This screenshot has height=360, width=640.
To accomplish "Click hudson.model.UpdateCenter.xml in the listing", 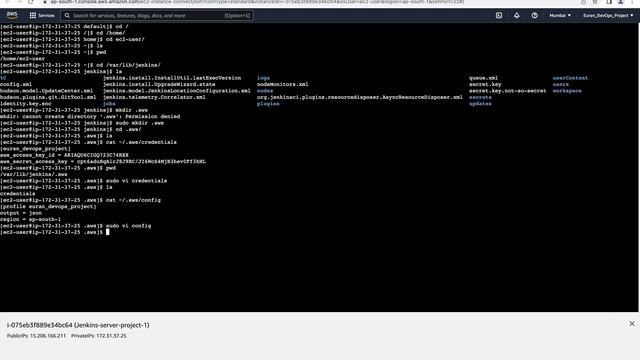I will click(47, 91).
